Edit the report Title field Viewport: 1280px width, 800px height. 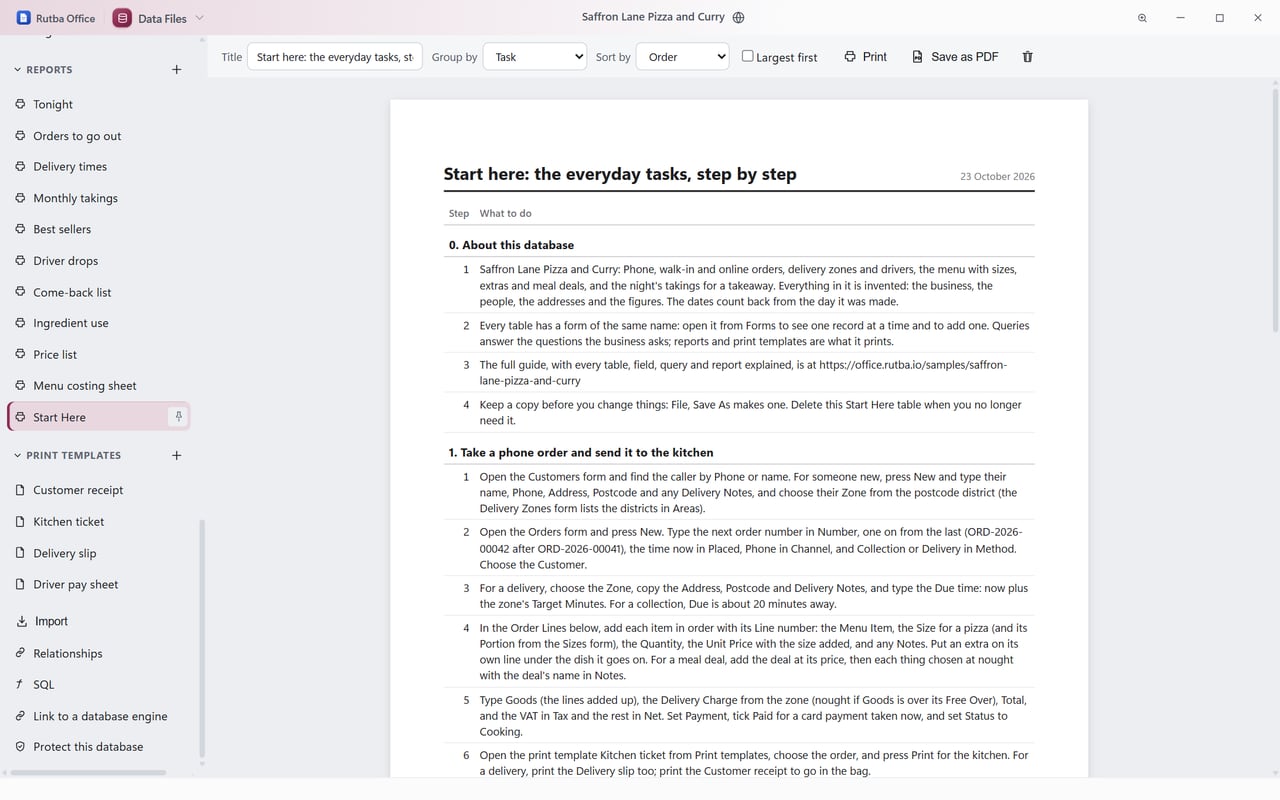pos(335,57)
